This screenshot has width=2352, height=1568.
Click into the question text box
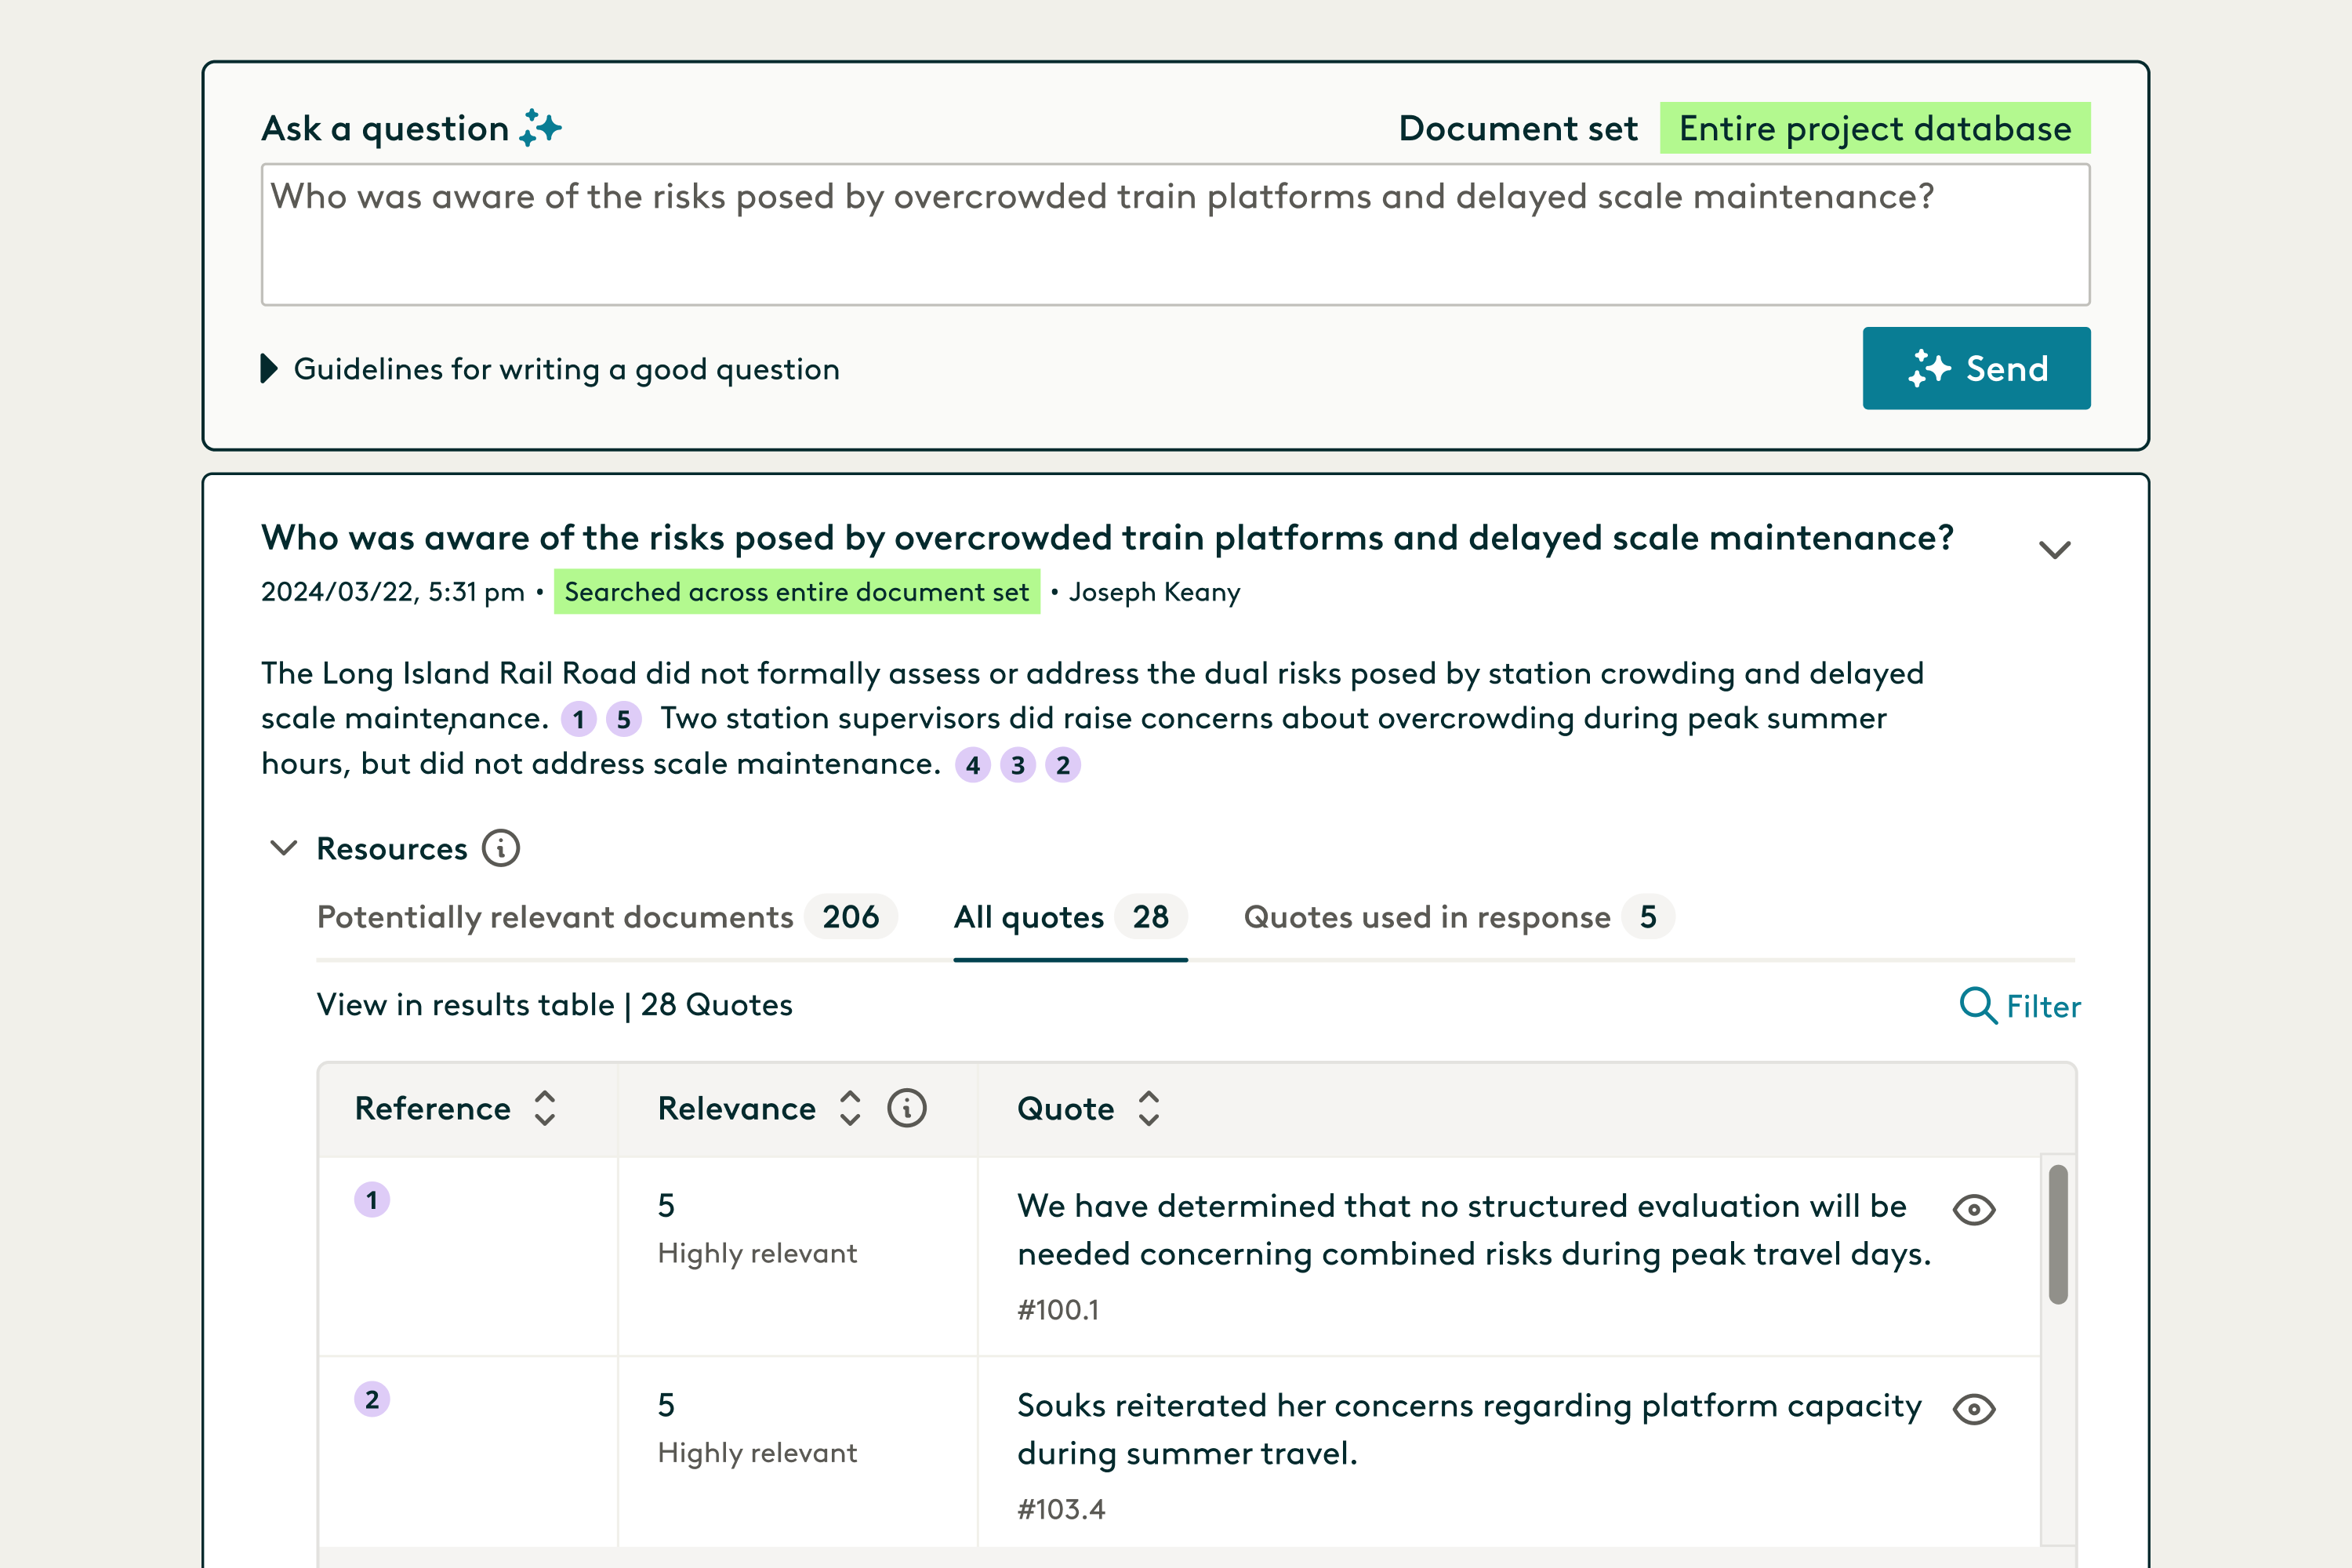point(1175,235)
